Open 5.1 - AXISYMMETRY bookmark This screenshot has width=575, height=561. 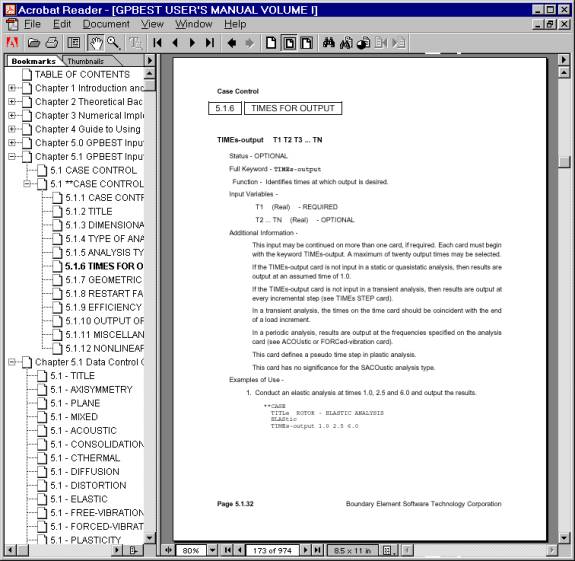(91, 389)
